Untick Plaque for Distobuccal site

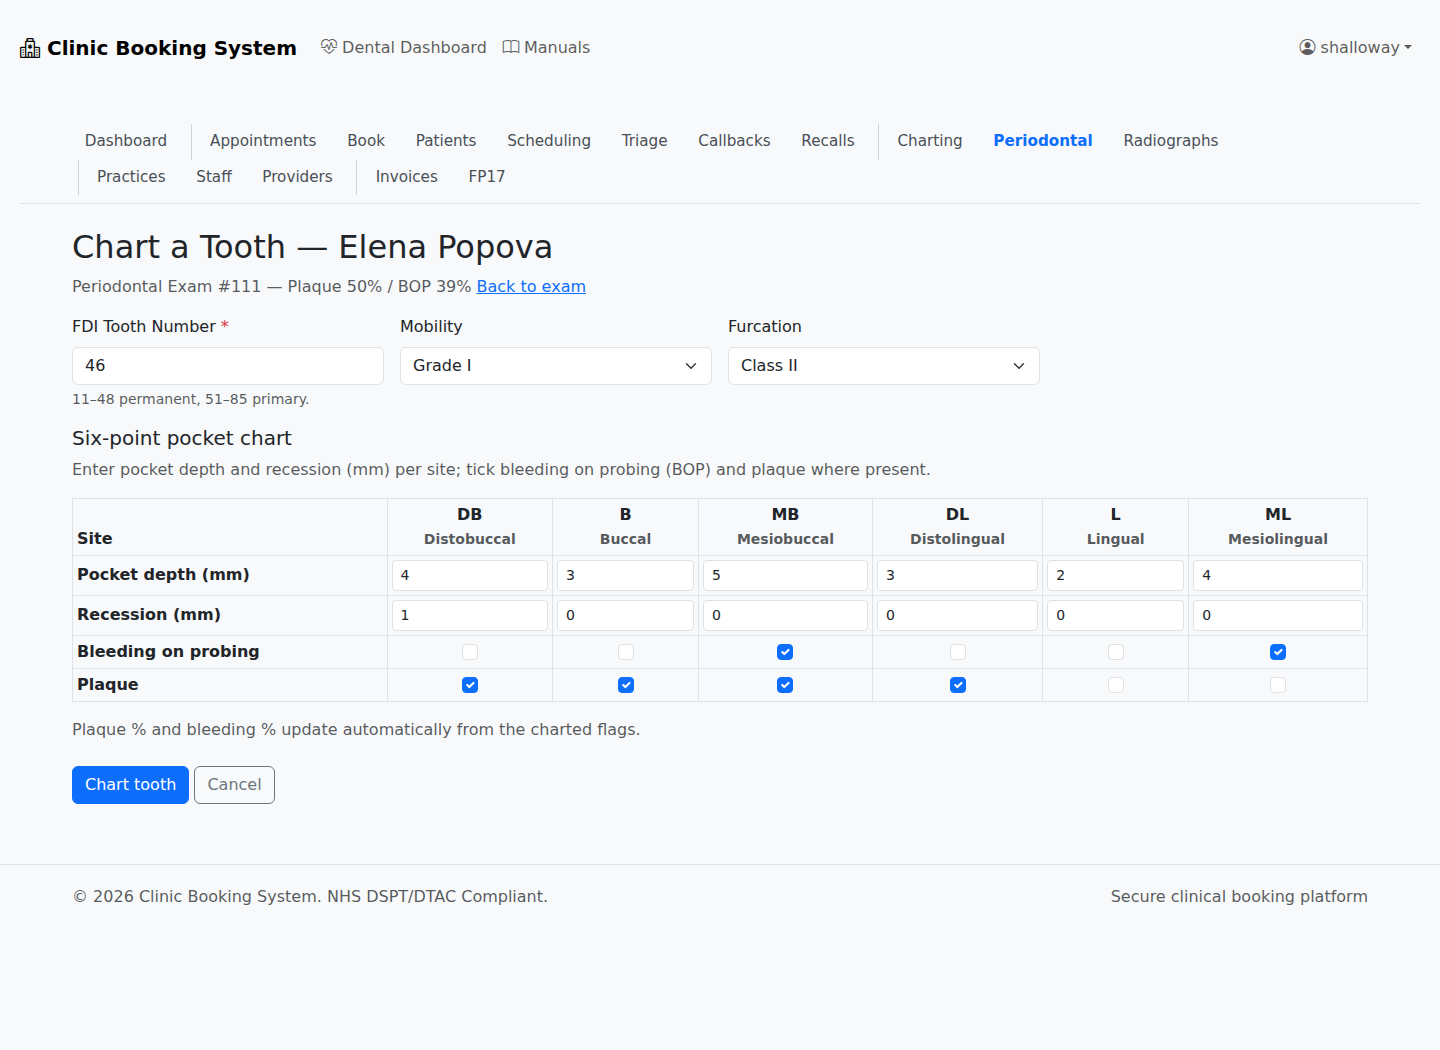click(x=470, y=685)
